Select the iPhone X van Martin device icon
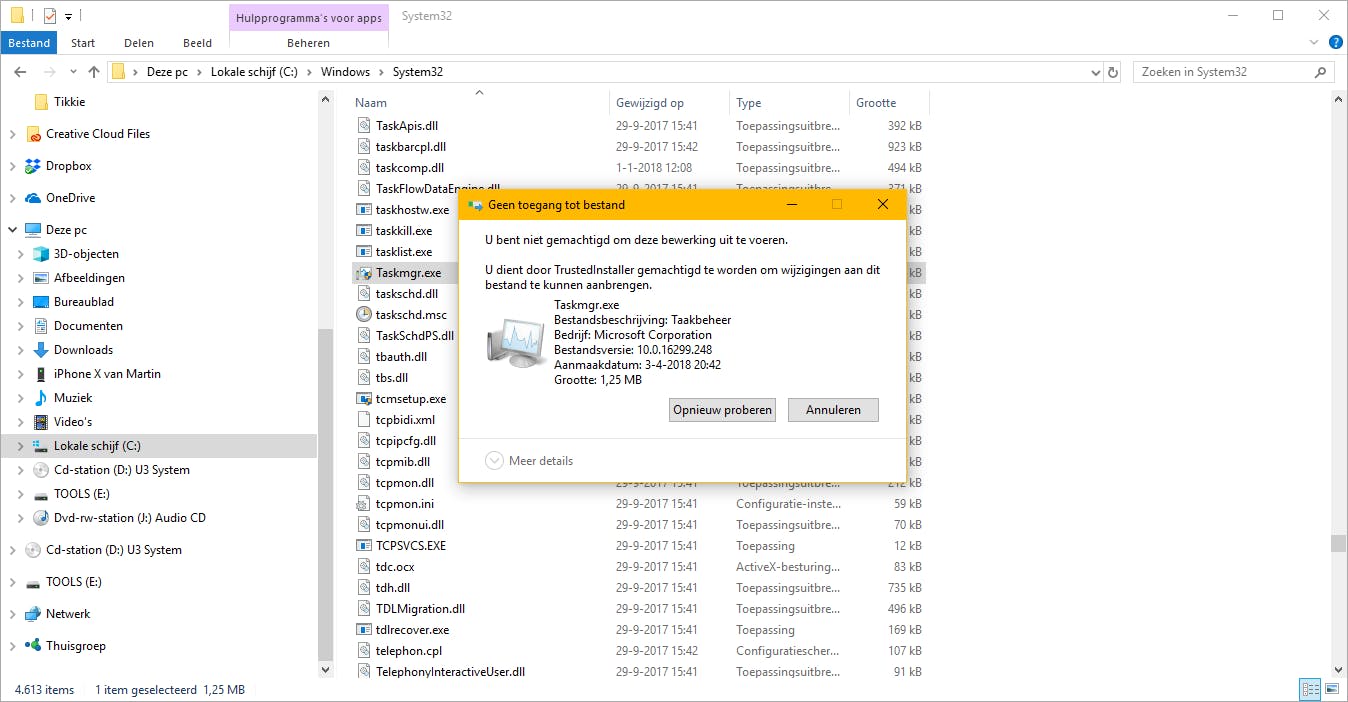Image resolution: width=1348 pixels, height=702 pixels. click(41, 374)
